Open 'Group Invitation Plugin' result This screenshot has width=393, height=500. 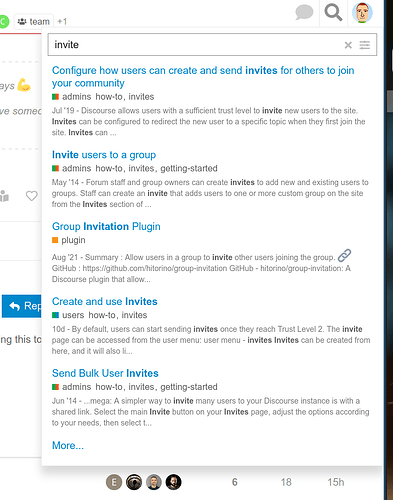[106, 227]
